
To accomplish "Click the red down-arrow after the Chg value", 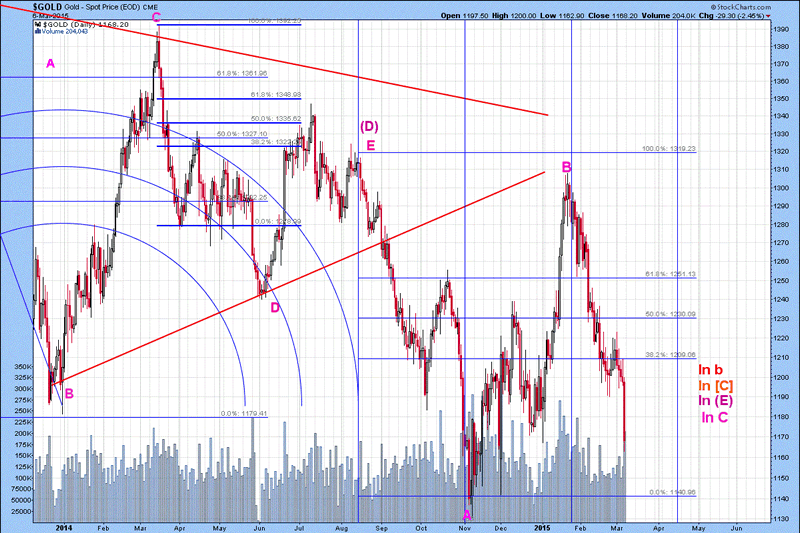I will click(x=768, y=16).
